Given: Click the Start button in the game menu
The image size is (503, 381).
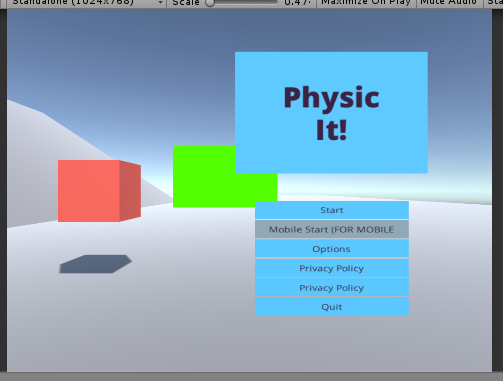Looking at the screenshot, I should pos(332,210).
